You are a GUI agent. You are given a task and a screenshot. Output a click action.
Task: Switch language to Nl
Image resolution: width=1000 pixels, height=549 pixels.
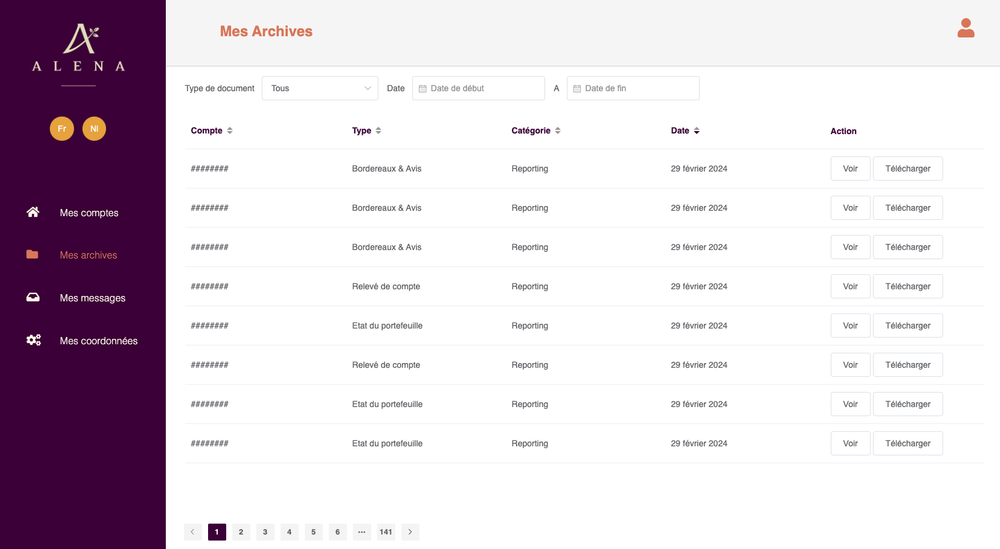click(94, 129)
